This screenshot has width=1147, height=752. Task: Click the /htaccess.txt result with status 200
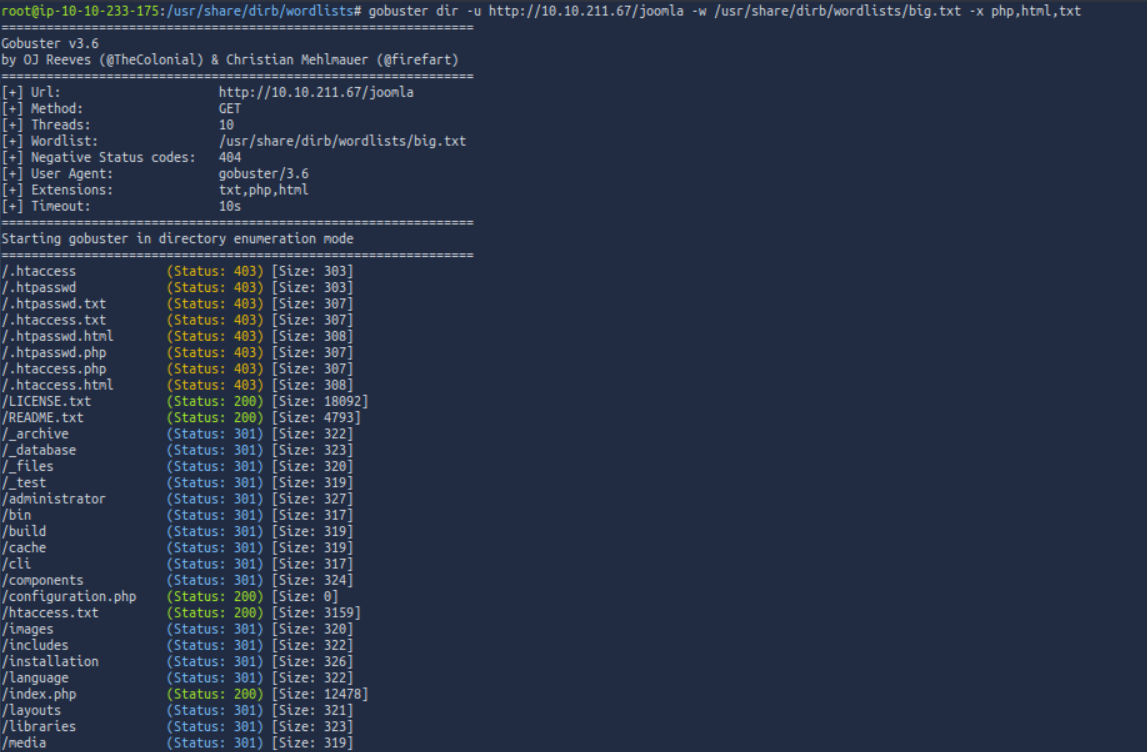(x=51, y=613)
